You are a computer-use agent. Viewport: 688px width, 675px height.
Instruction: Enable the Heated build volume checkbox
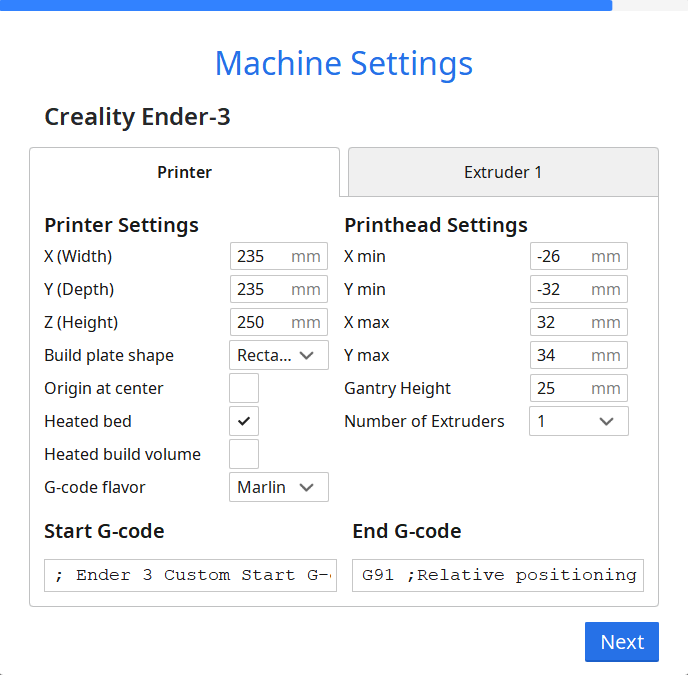tap(244, 454)
